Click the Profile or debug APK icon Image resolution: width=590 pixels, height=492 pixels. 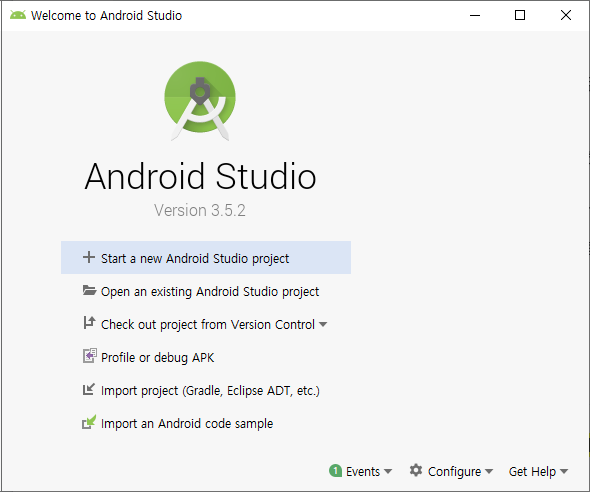click(x=90, y=356)
